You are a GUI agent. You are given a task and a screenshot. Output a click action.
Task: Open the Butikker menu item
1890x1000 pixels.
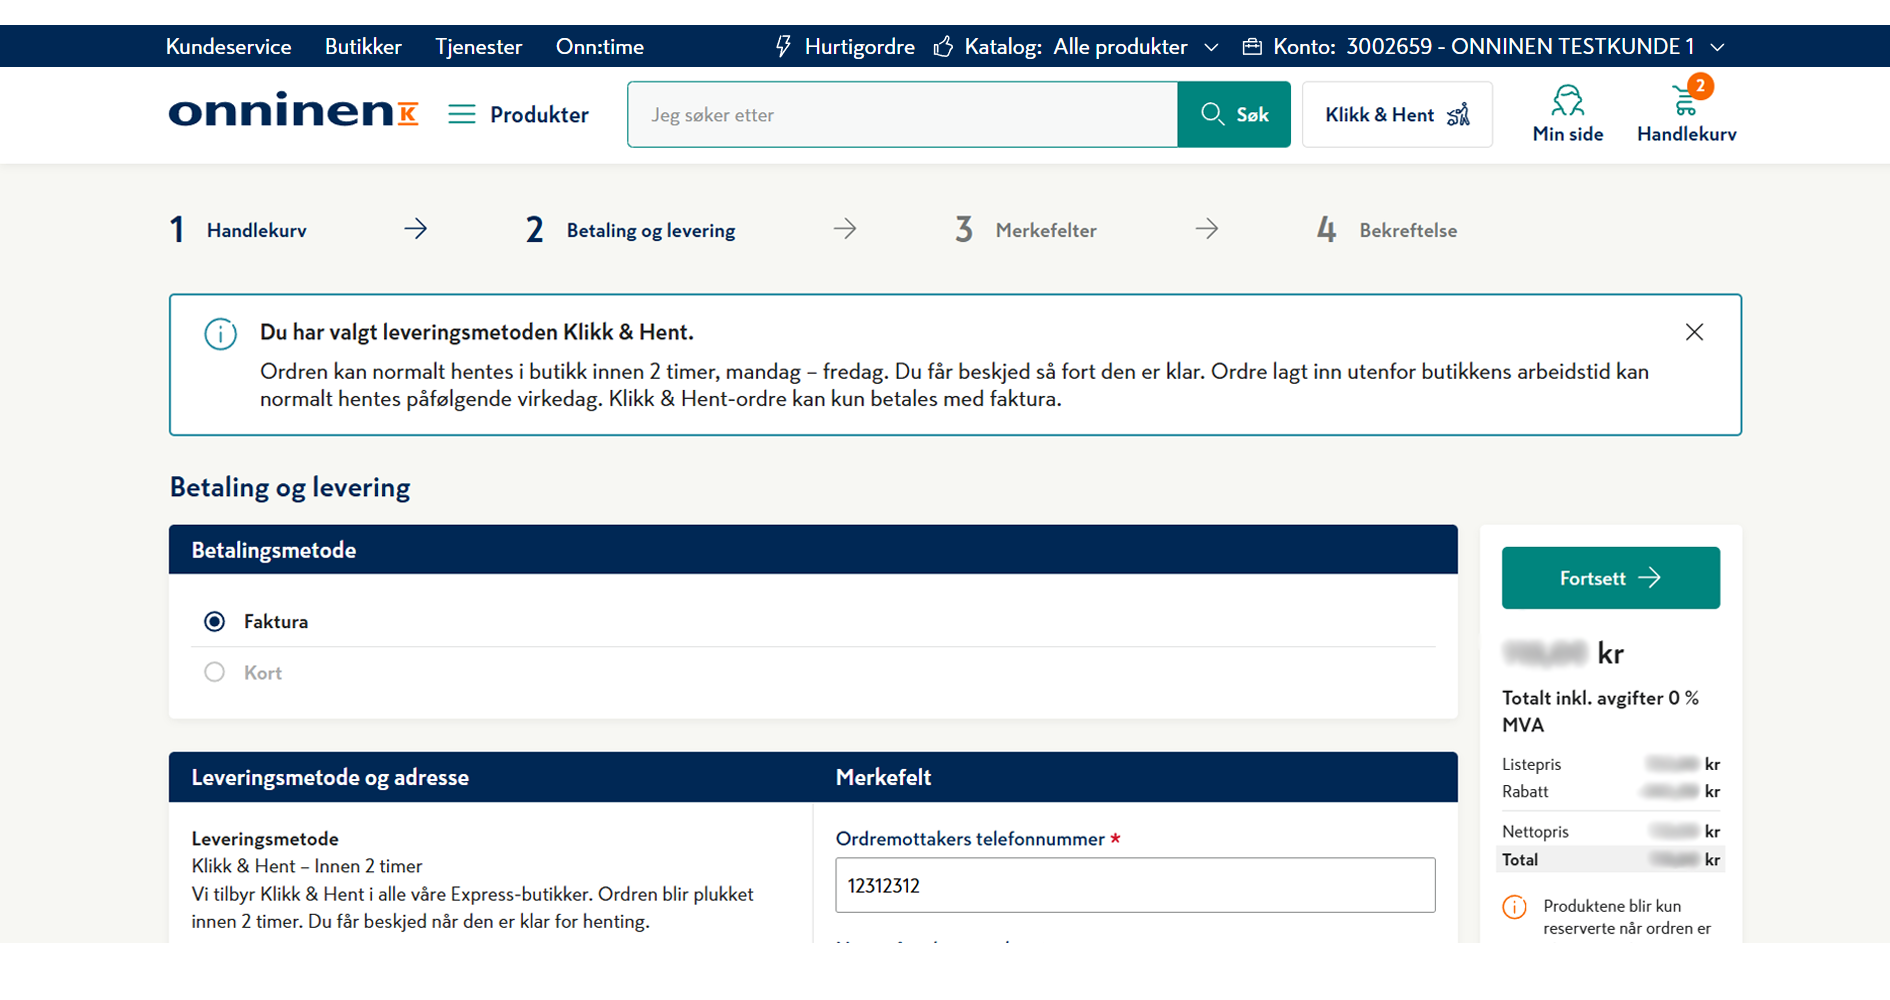click(363, 46)
